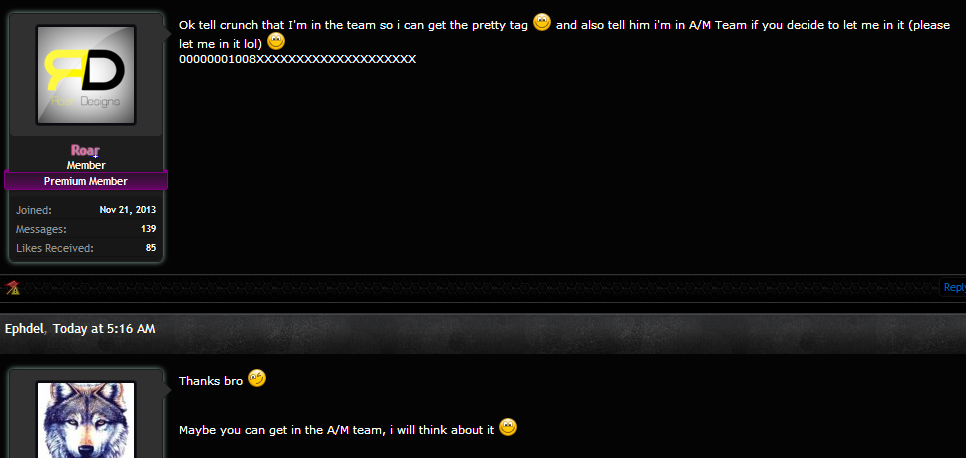Click the "Today at 5:16 AM" timestamp
This screenshot has height=458, width=966.
coord(104,329)
